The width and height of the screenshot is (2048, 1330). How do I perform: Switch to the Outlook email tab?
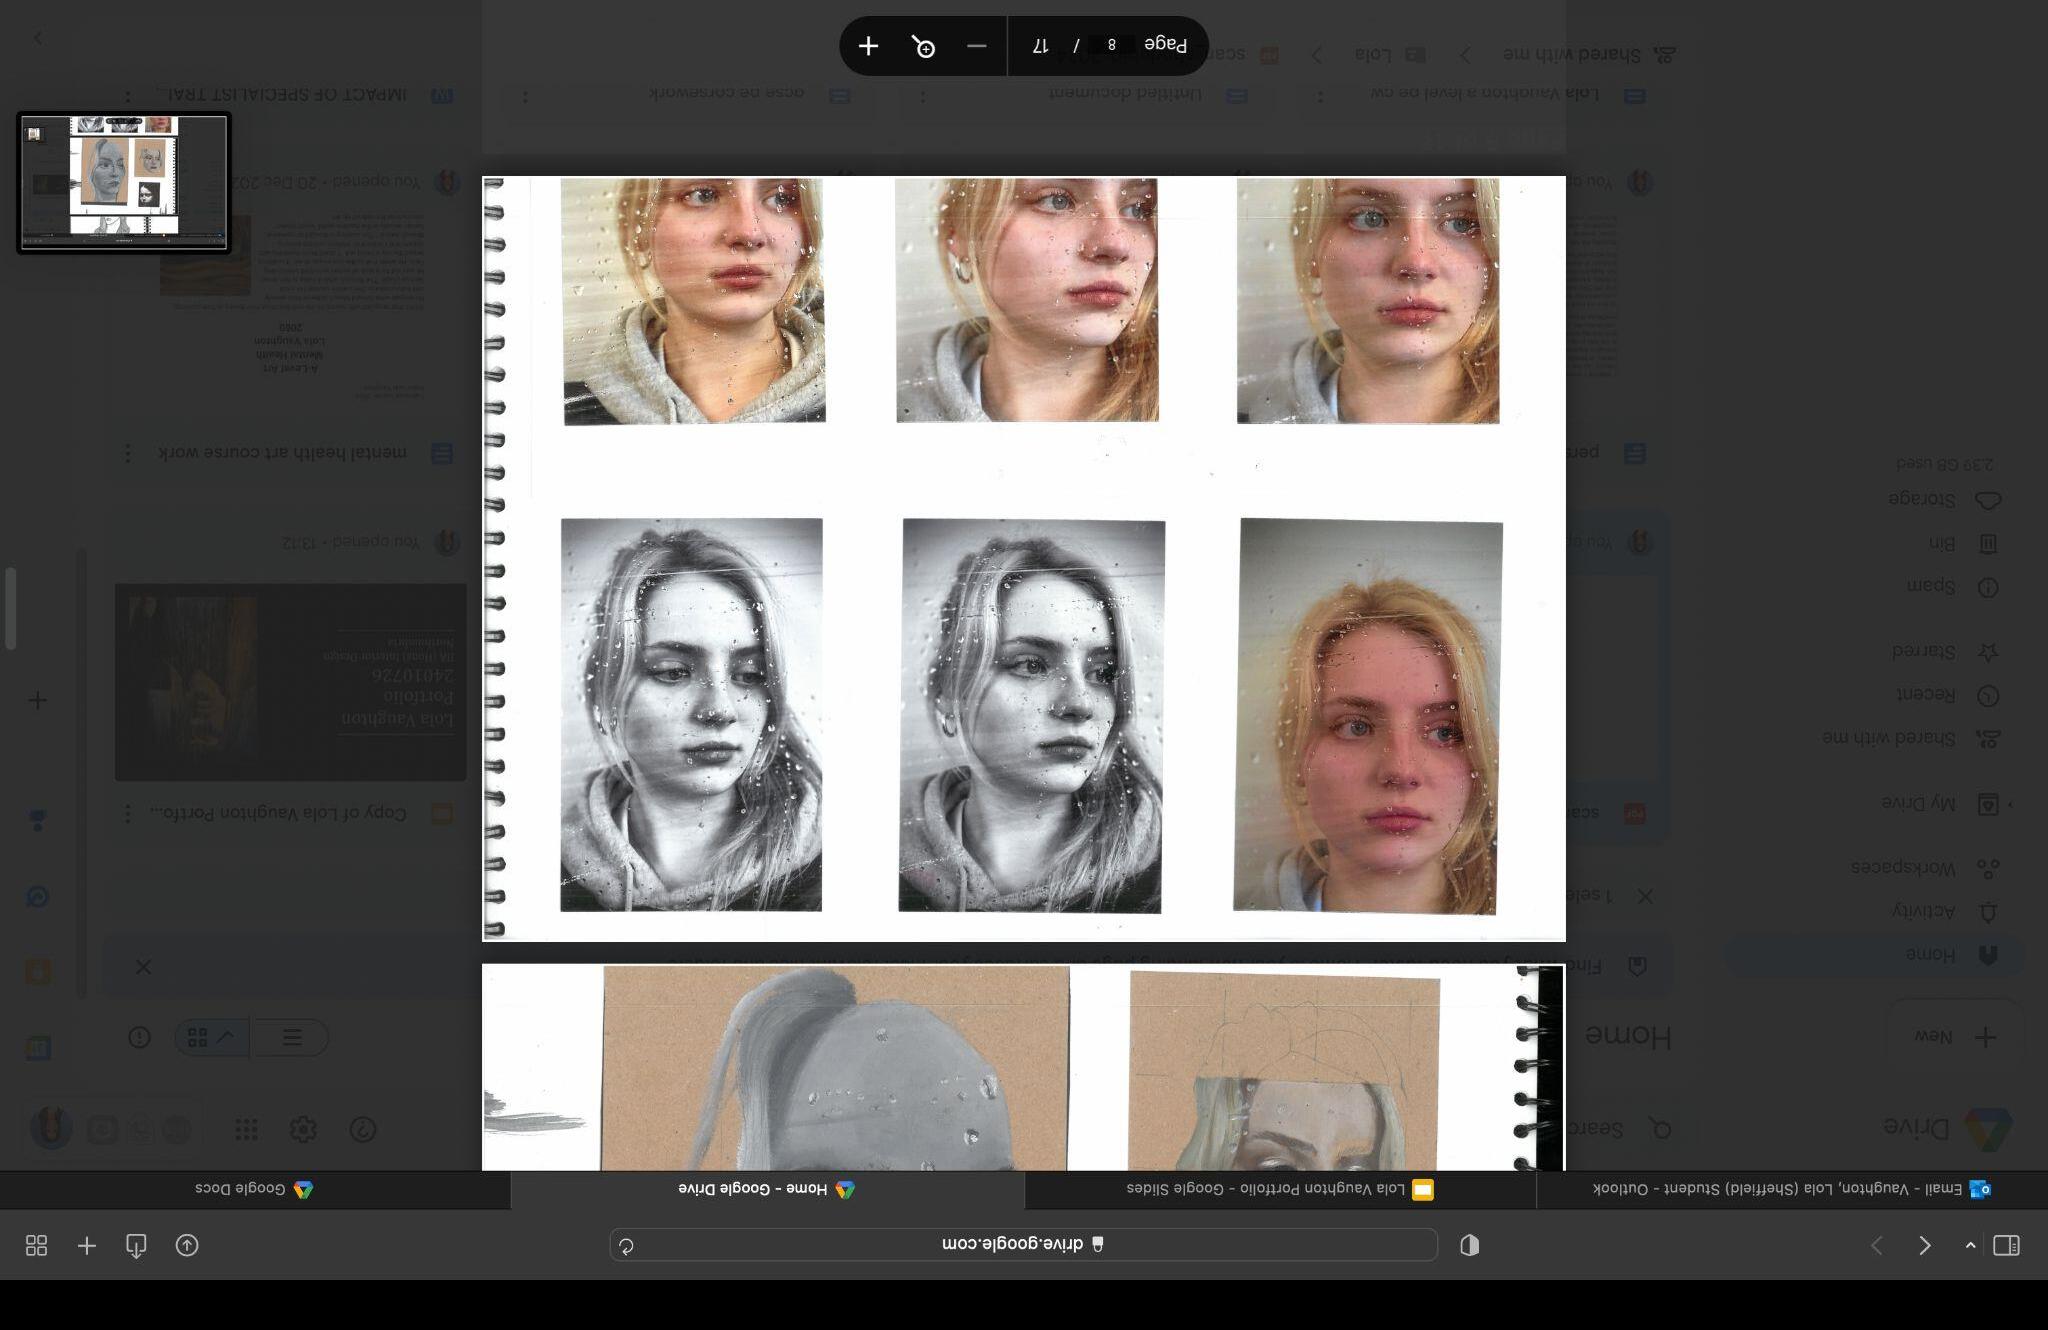coord(1792,1189)
